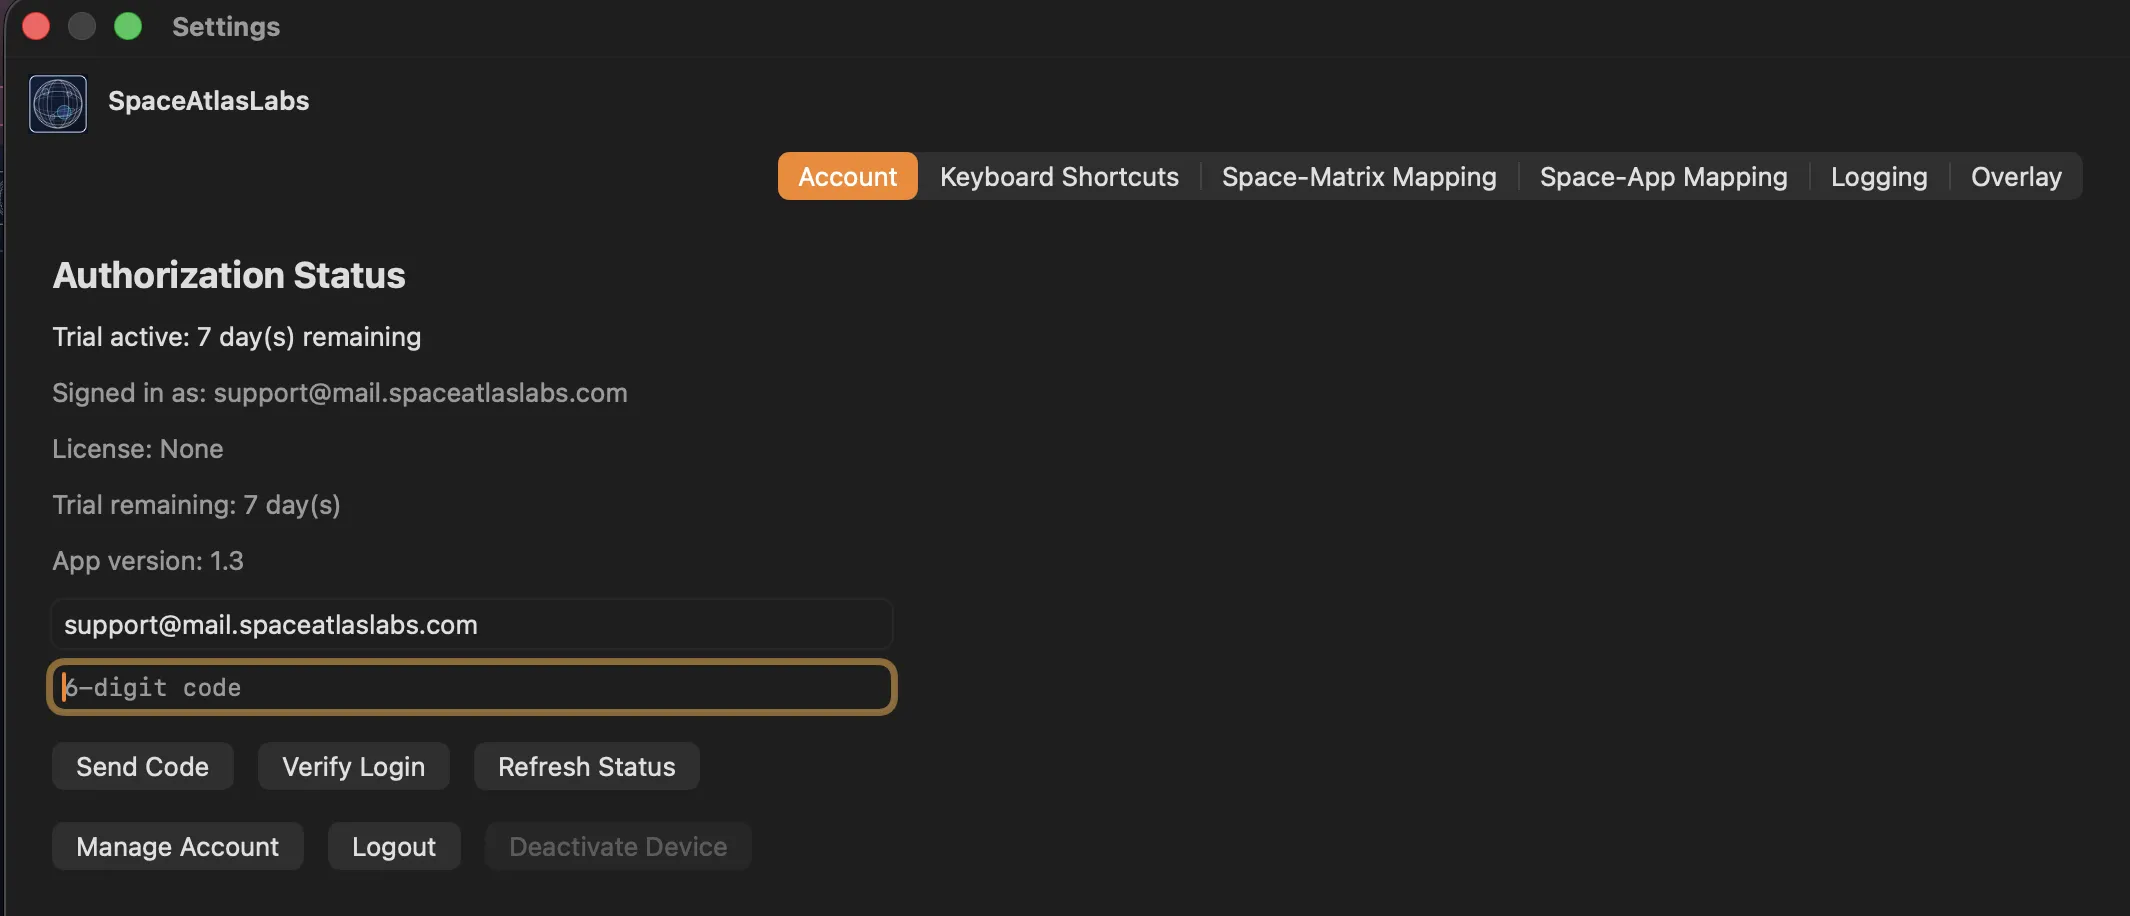Select the Account tab
The image size is (2130, 916).
click(x=846, y=176)
